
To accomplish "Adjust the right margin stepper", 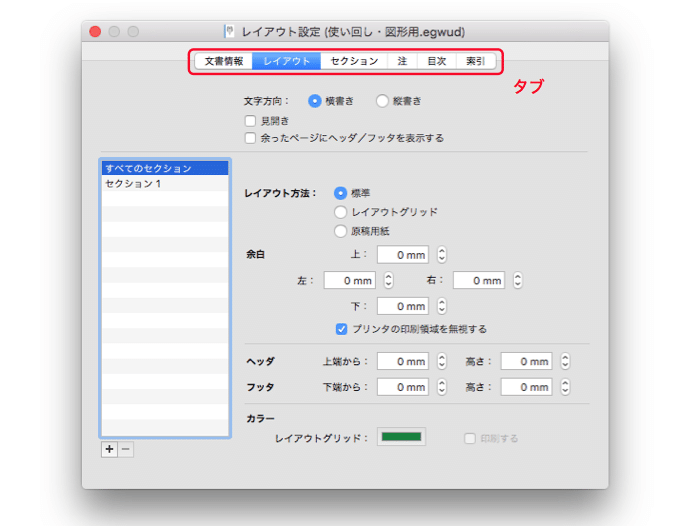I will [x=518, y=280].
